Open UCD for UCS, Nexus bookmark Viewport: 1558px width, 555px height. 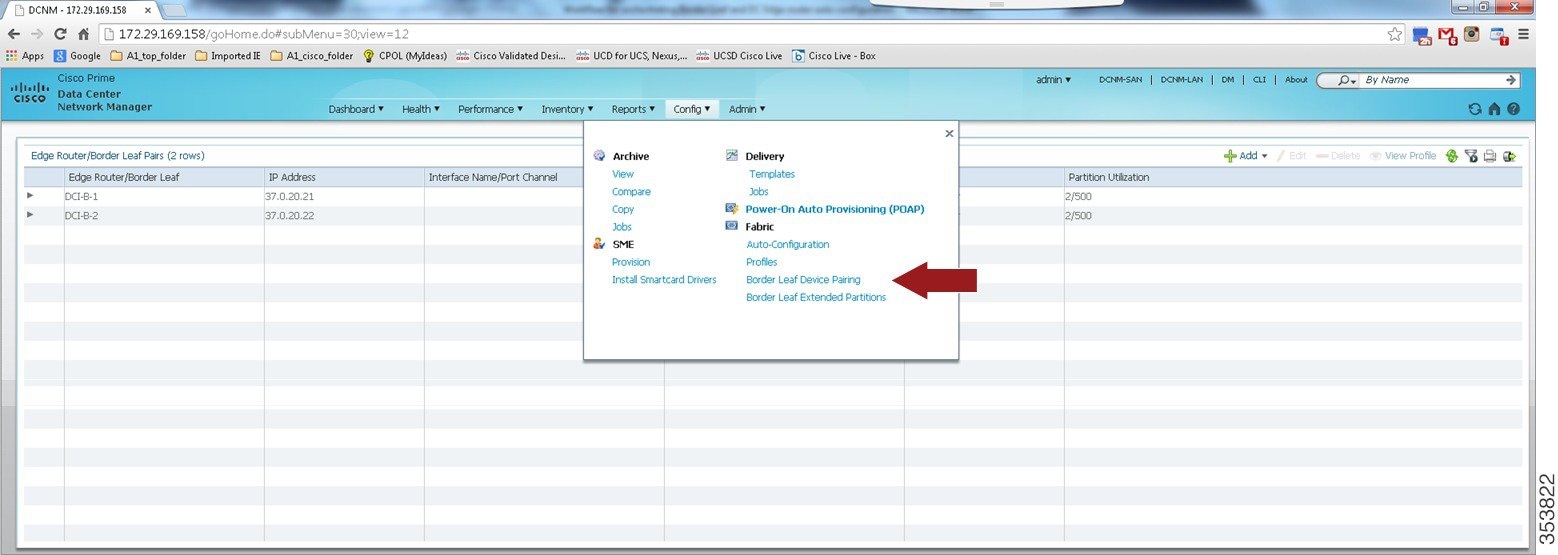(x=632, y=56)
